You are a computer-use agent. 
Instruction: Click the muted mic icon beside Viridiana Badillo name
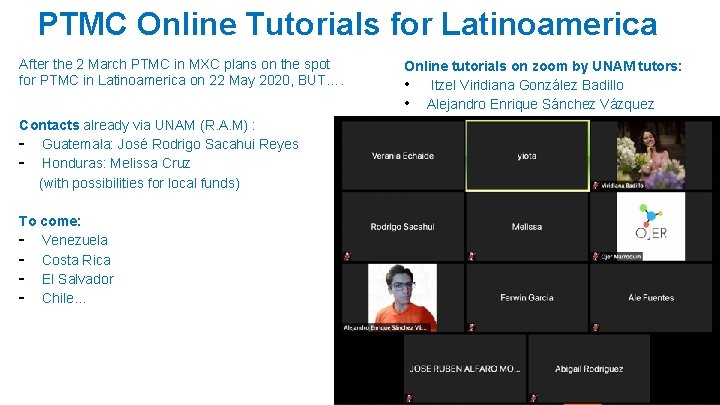pos(596,186)
